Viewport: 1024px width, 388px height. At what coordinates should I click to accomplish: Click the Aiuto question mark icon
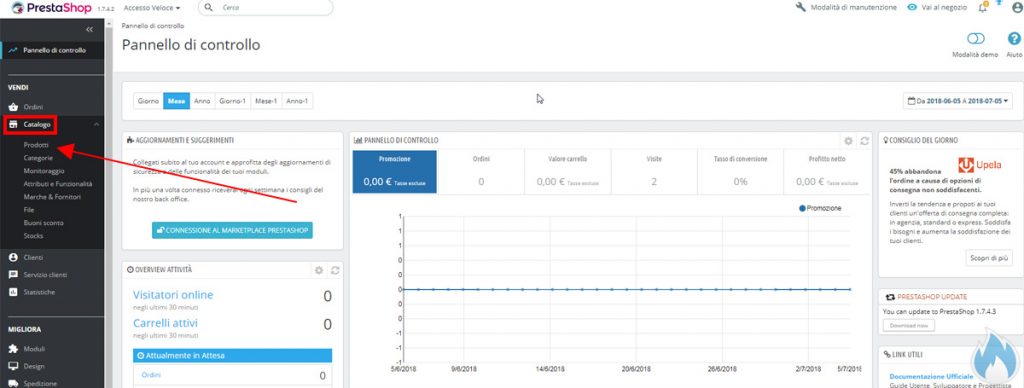point(1014,39)
